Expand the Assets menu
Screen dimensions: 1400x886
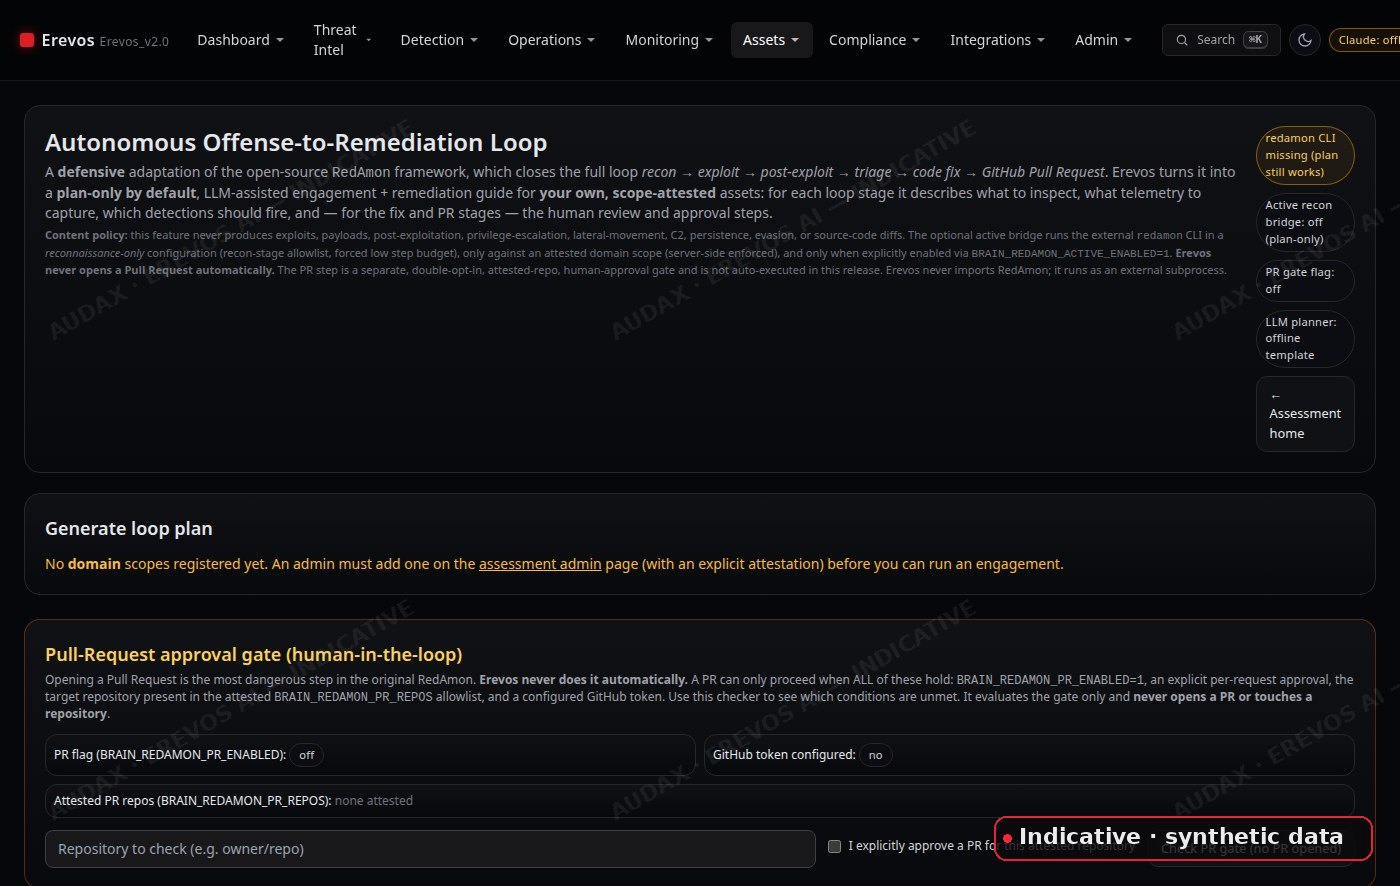[x=771, y=40]
